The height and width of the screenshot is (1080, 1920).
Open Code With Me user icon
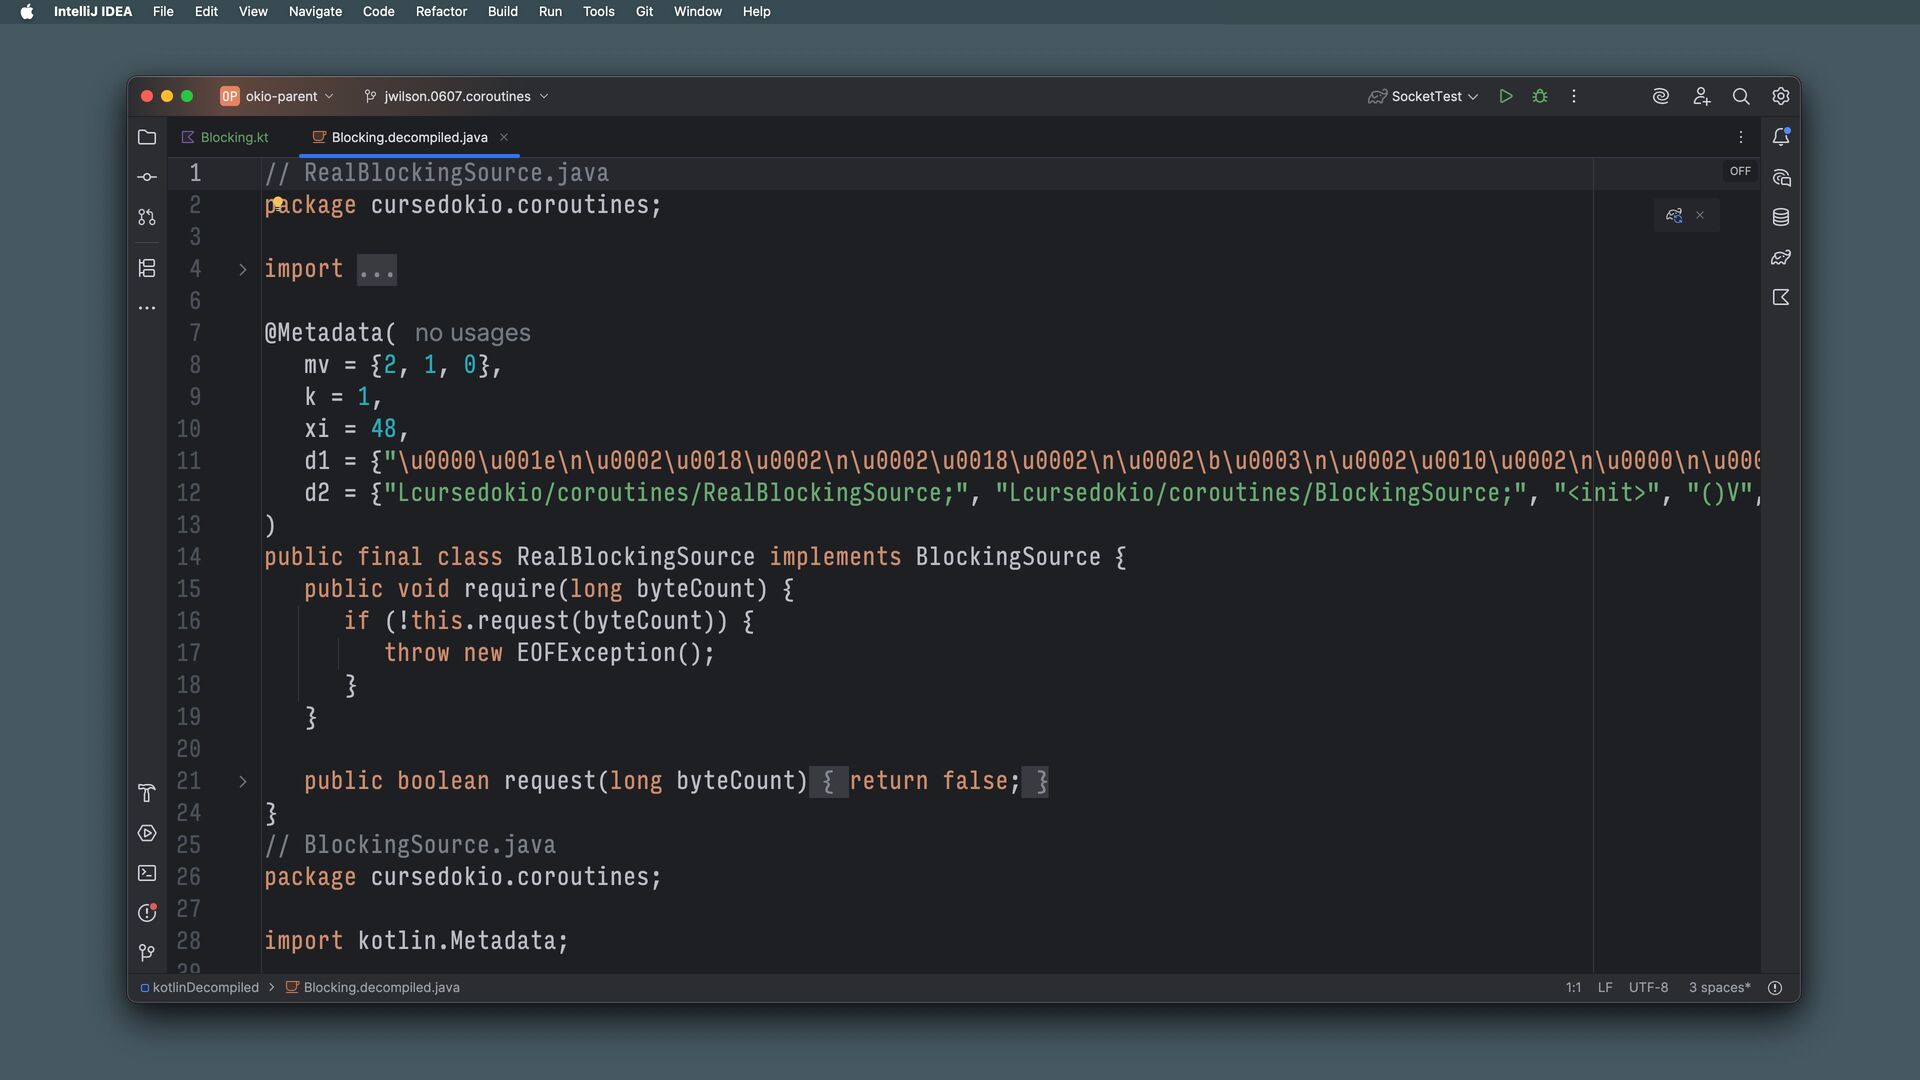[1701, 96]
